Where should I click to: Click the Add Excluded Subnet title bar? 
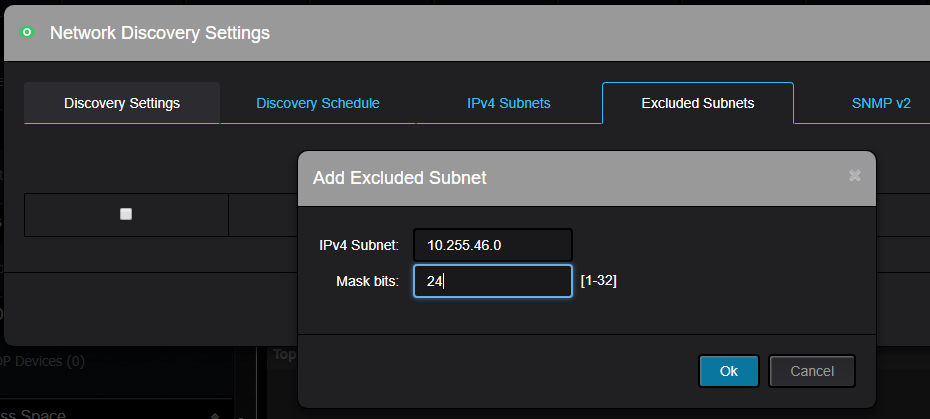(587, 178)
